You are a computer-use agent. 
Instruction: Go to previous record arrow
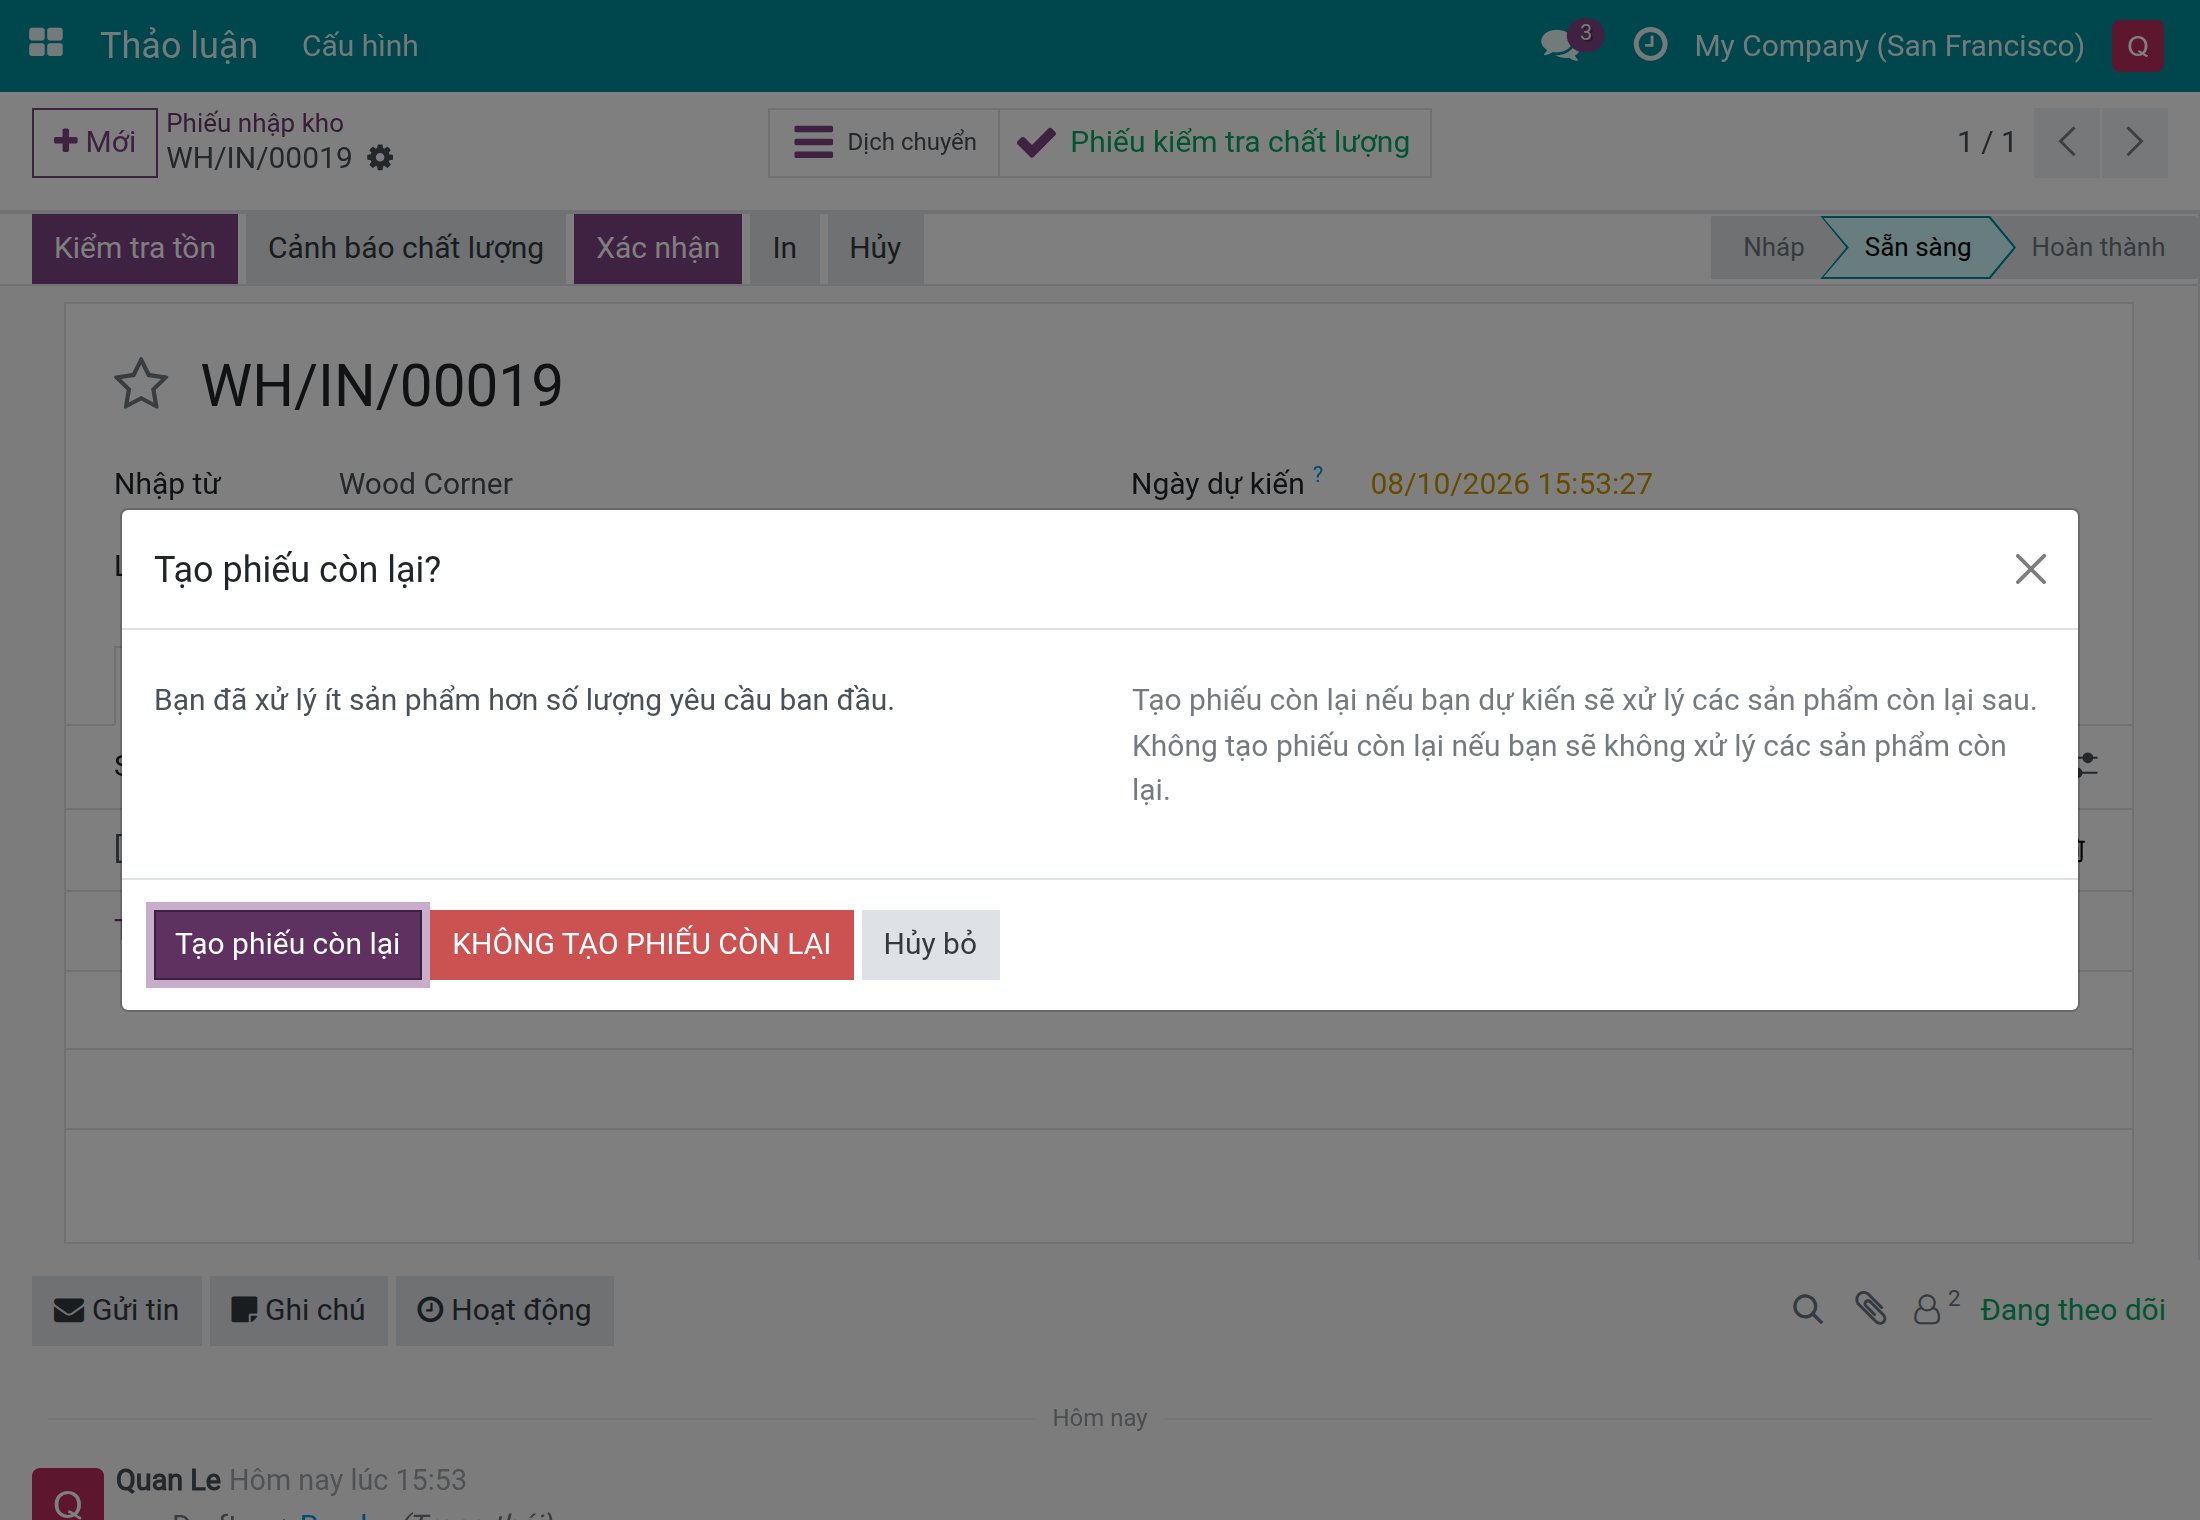tap(2067, 142)
